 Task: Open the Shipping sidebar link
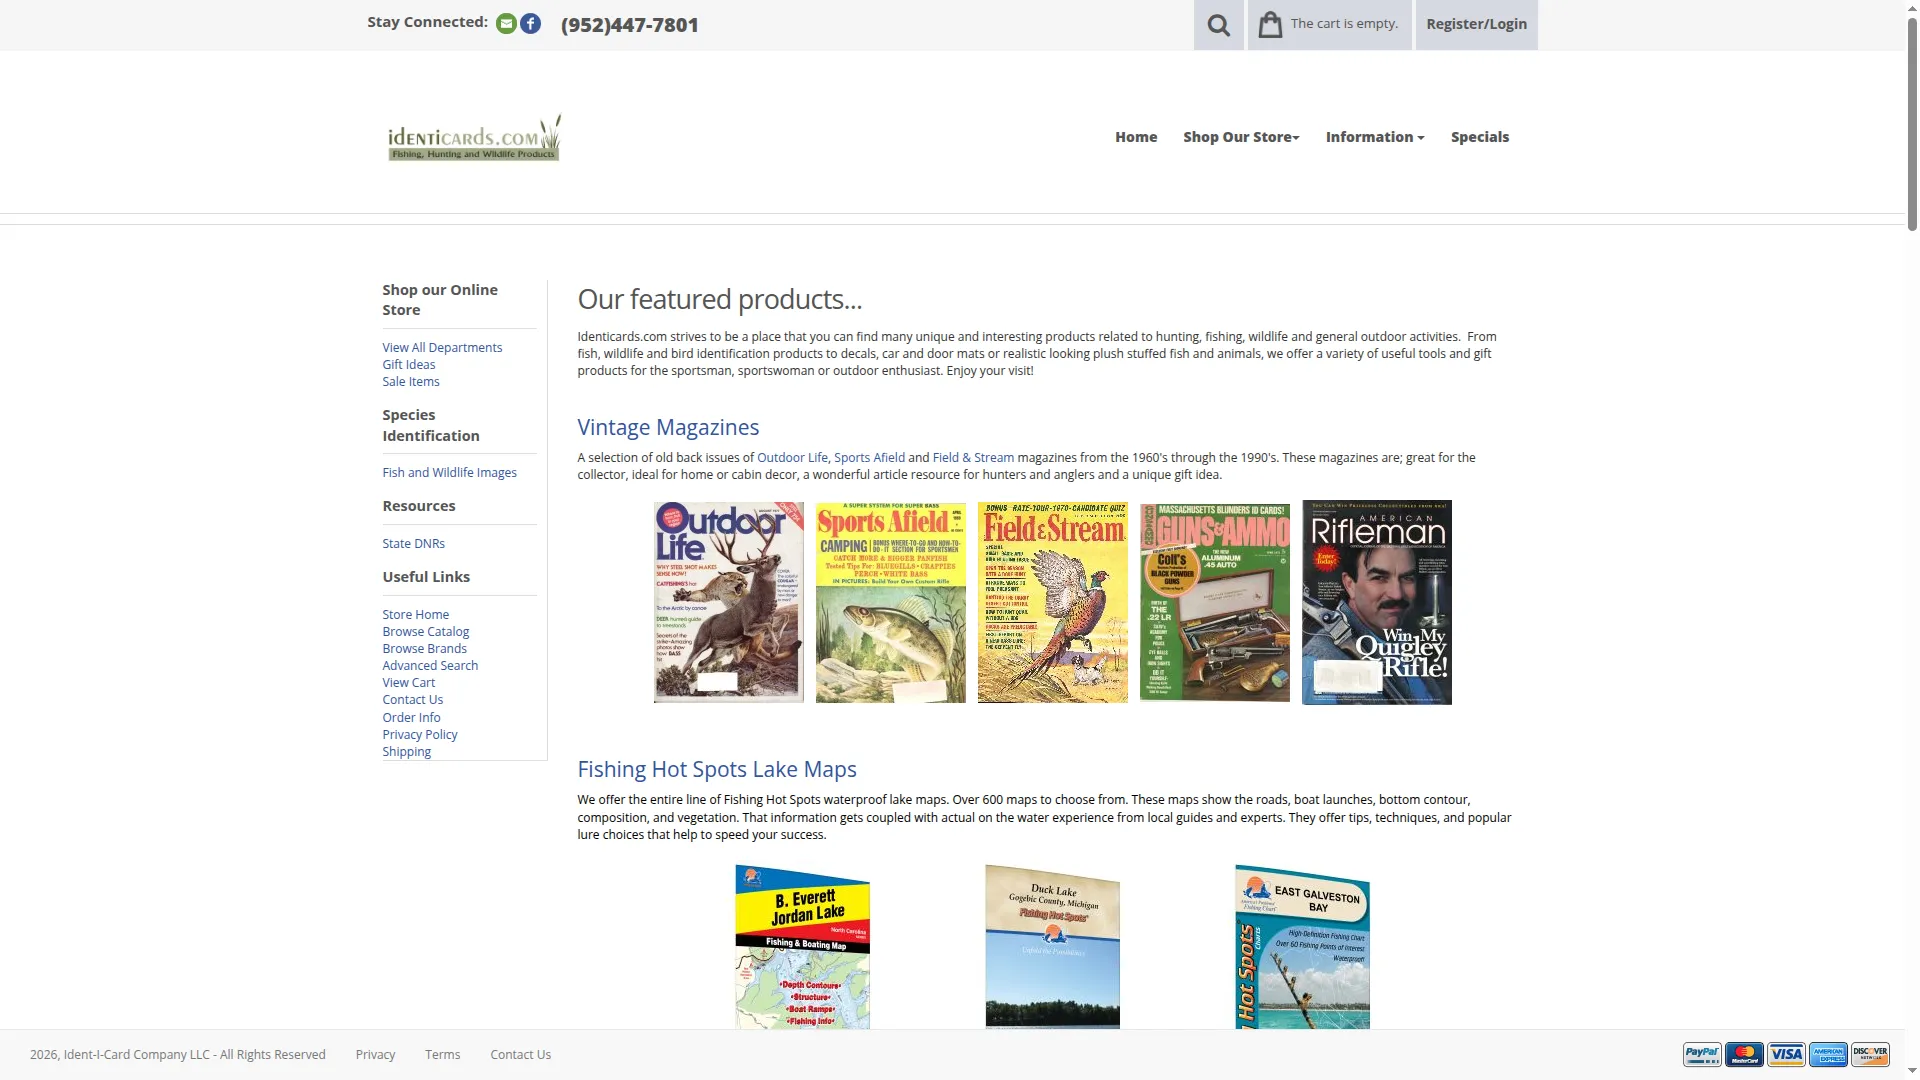(406, 751)
